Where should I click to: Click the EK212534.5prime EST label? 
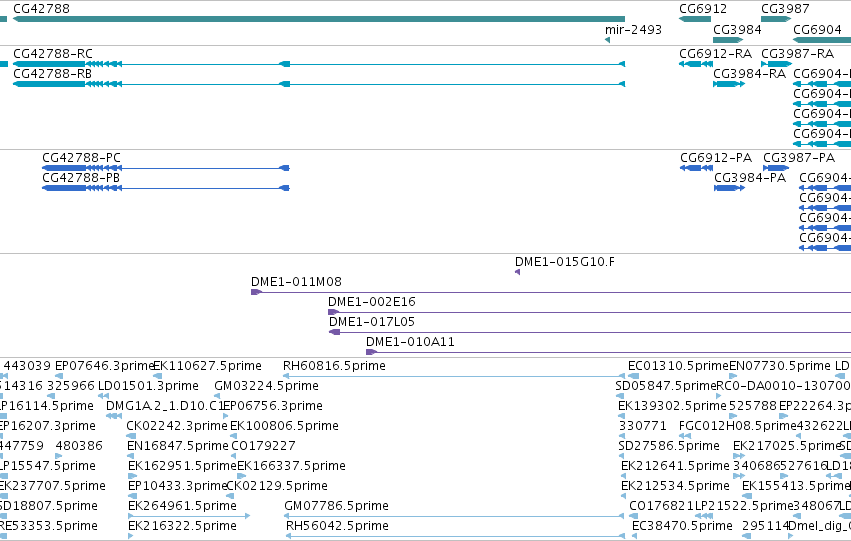click(x=675, y=486)
